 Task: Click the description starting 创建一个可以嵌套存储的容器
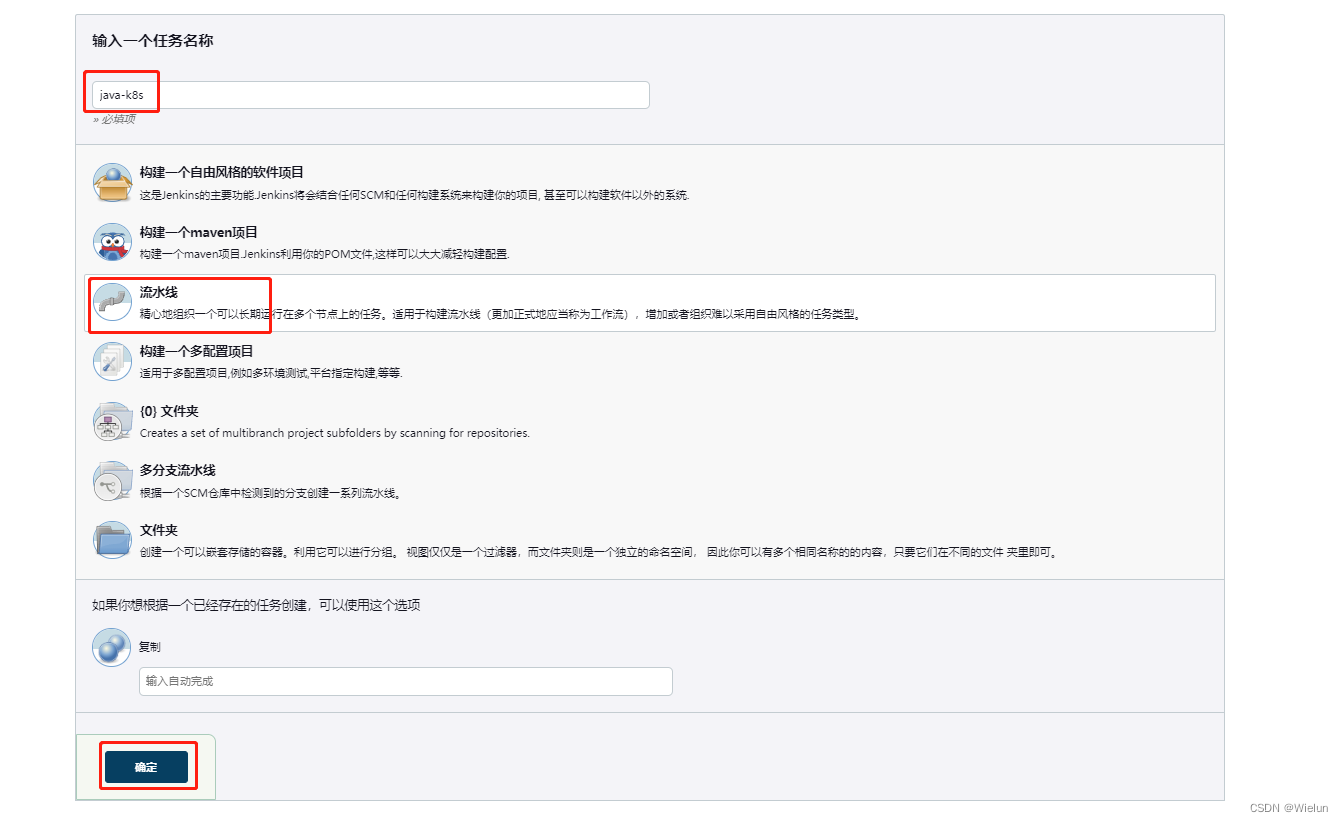(599, 552)
